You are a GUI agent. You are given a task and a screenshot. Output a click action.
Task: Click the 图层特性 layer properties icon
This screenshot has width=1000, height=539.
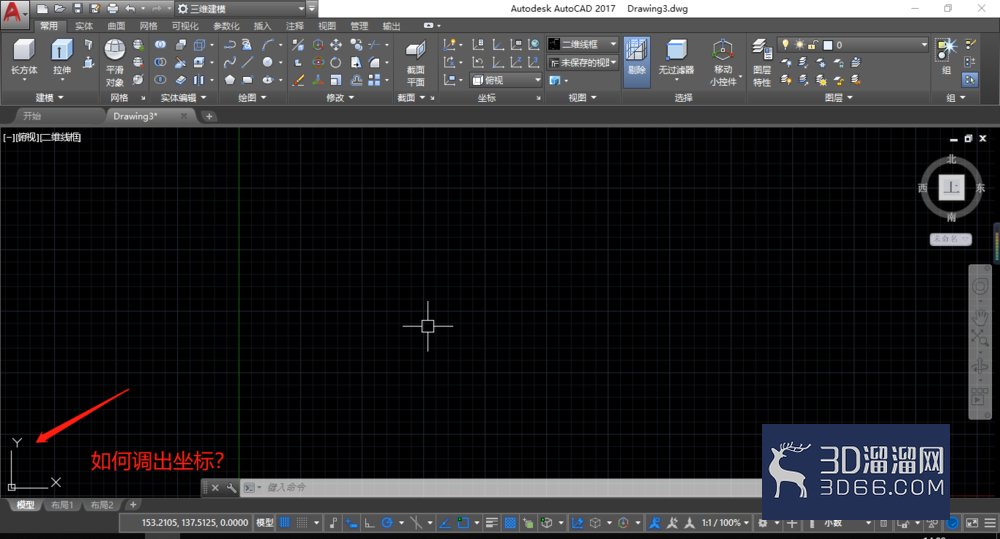[x=761, y=63]
